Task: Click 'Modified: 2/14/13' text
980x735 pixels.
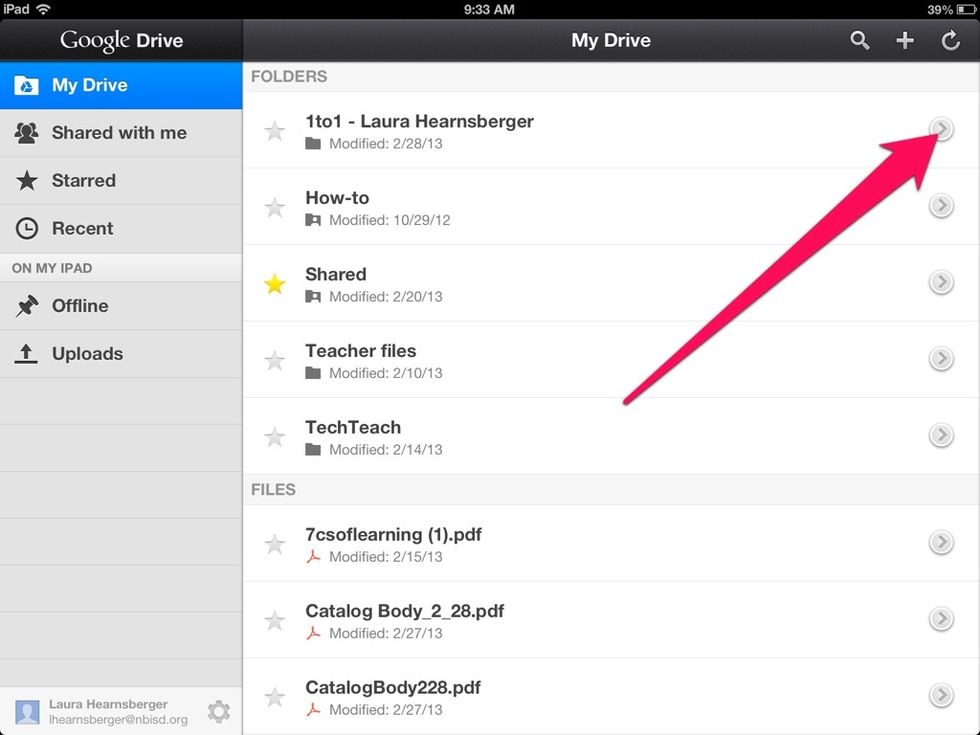Action: click(386, 450)
